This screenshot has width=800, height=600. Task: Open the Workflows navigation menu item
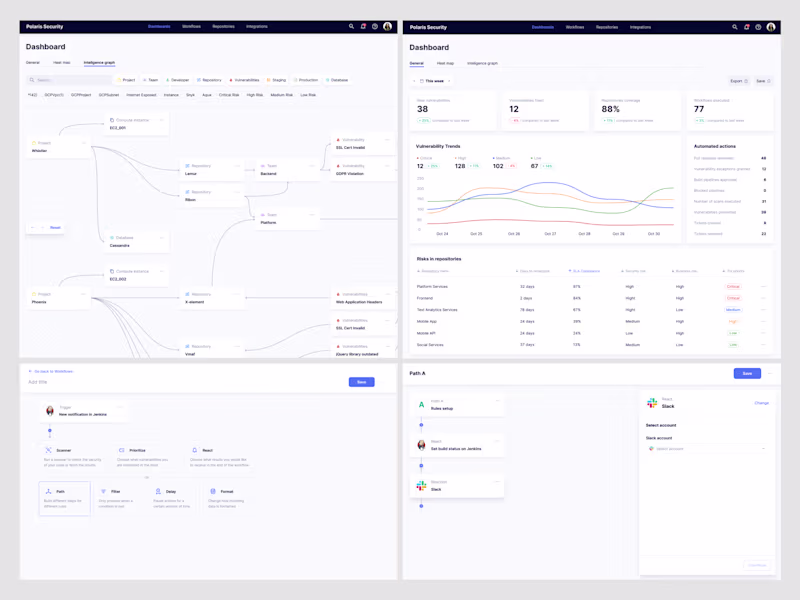click(191, 27)
